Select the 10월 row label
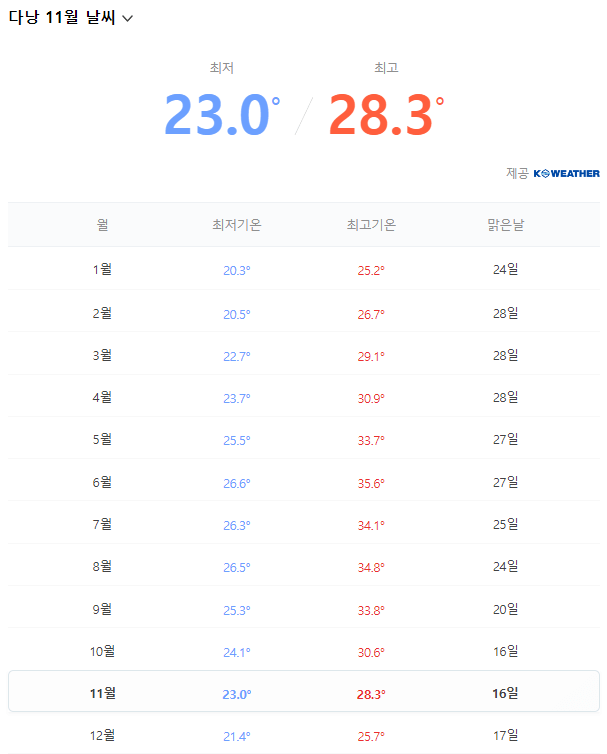 point(102,652)
